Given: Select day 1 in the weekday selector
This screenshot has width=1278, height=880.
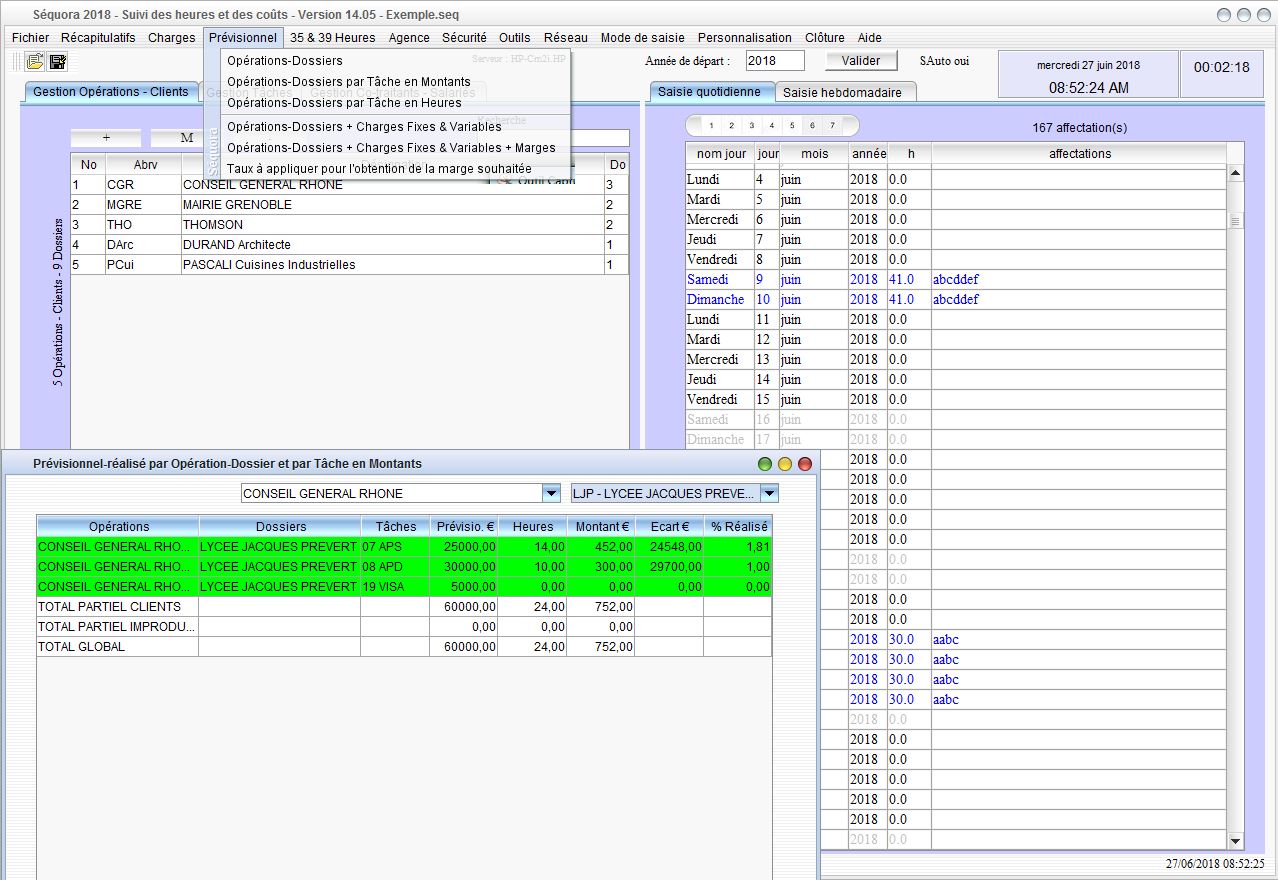Looking at the screenshot, I should pos(711,126).
